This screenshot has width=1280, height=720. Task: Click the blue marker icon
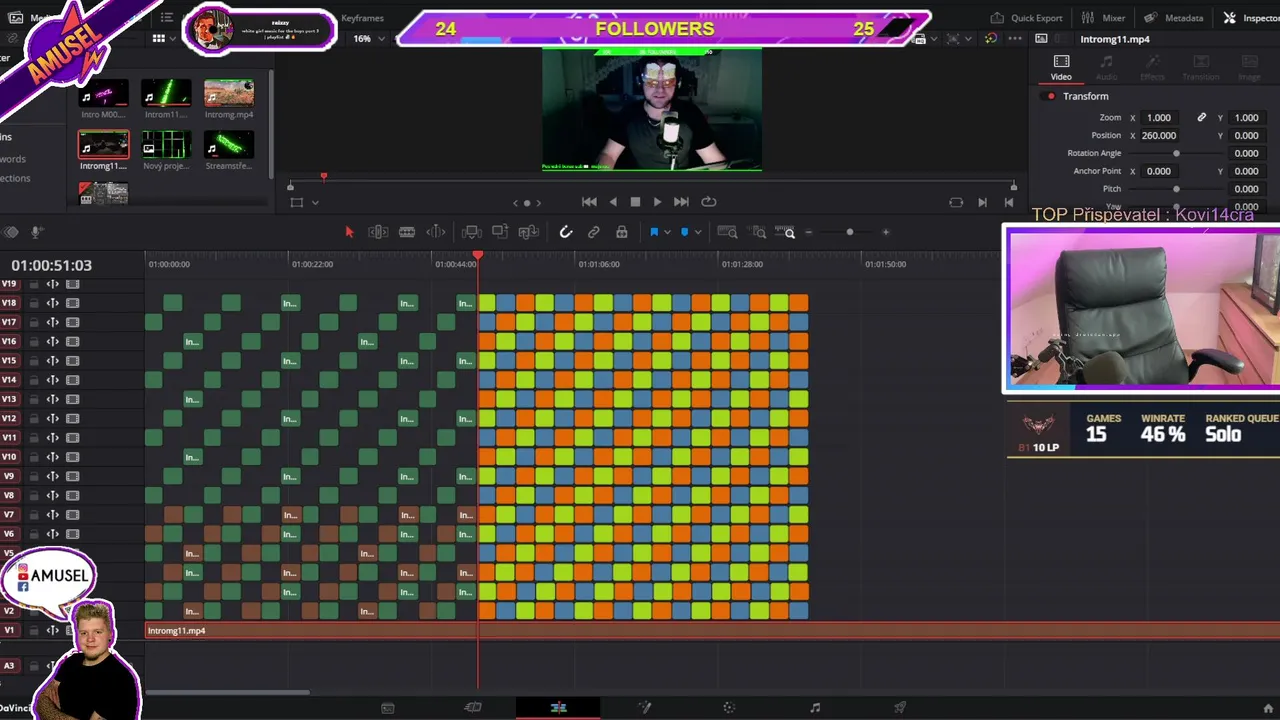(684, 232)
